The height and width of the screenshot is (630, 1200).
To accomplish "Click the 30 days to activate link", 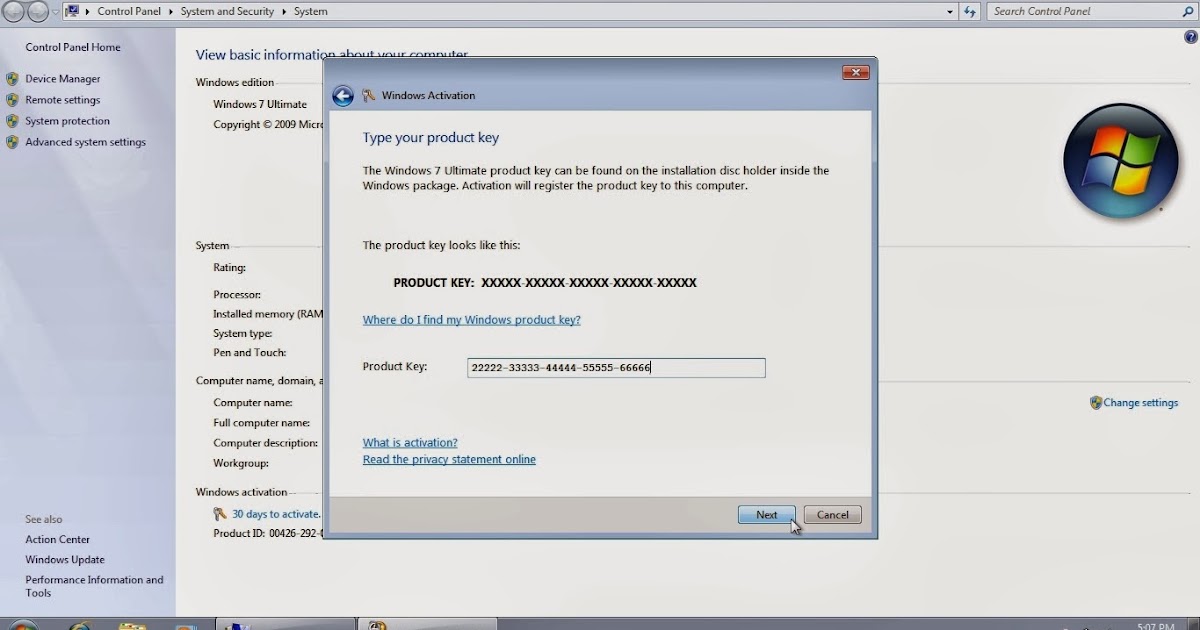I will 276,514.
